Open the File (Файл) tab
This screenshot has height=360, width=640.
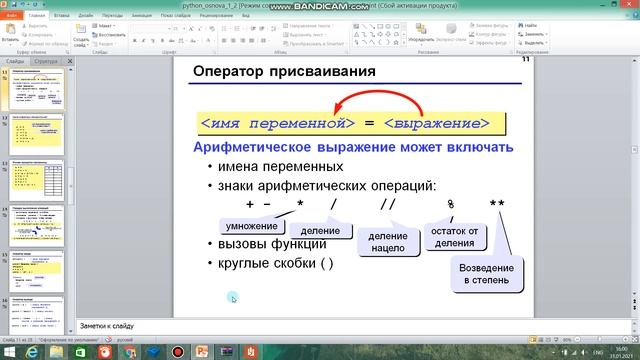coord(11,16)
